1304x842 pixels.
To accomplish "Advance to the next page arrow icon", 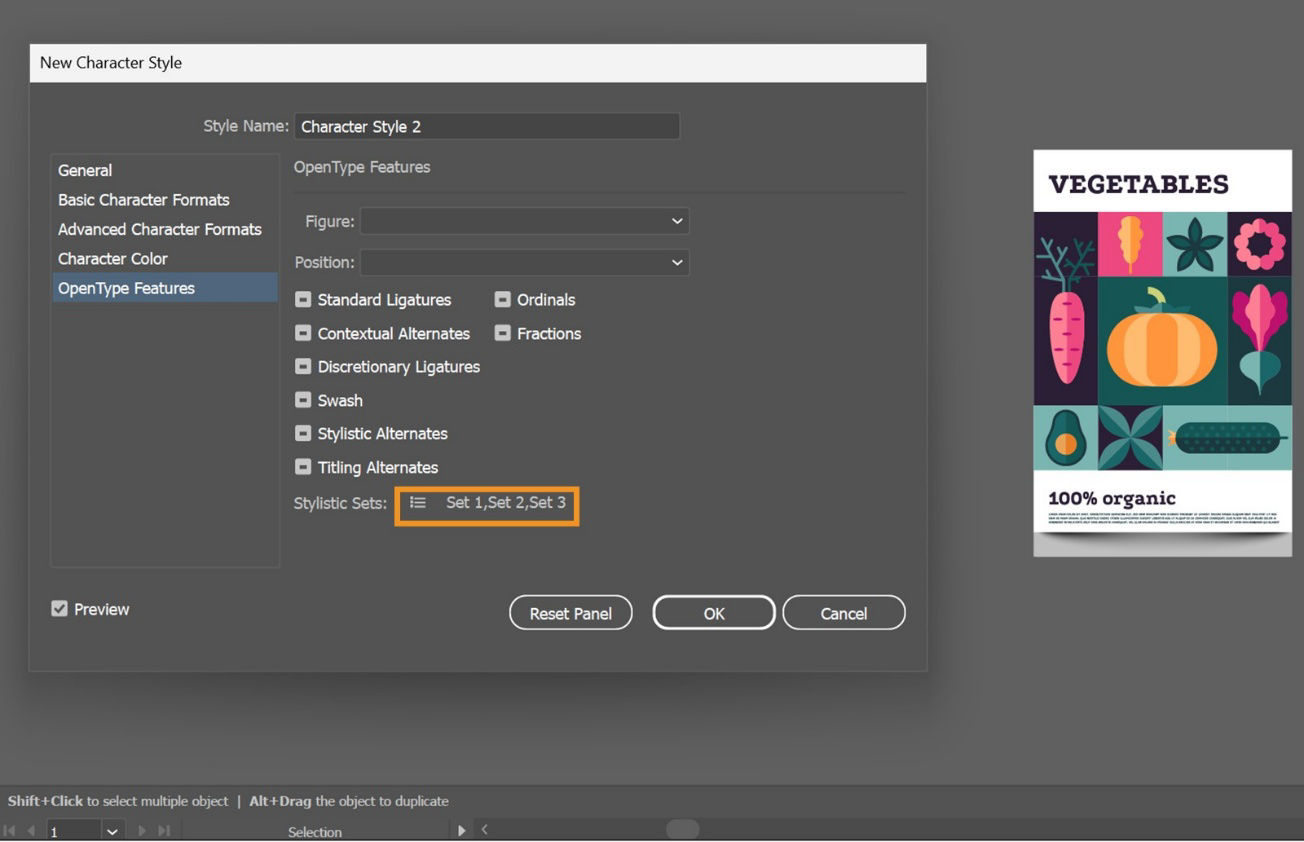I will click(x=141, y=830).
